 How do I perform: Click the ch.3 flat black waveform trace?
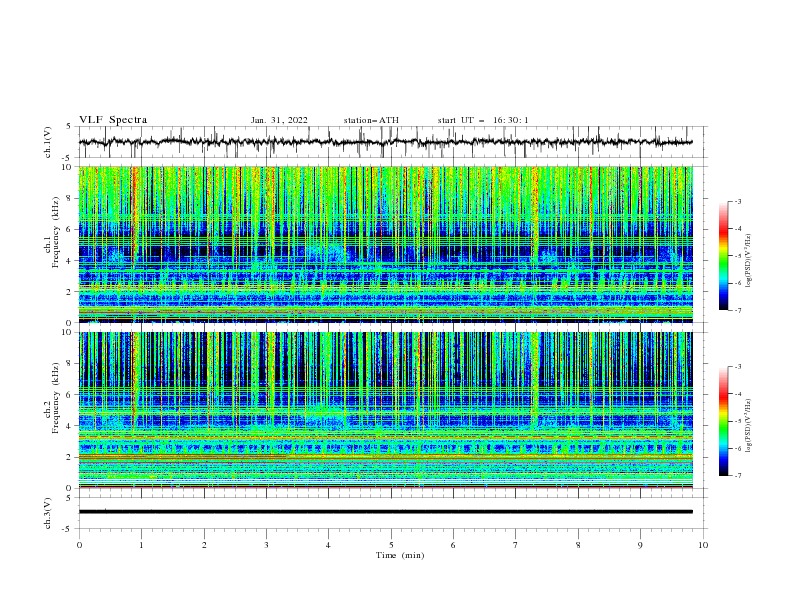tap(386, 512)
